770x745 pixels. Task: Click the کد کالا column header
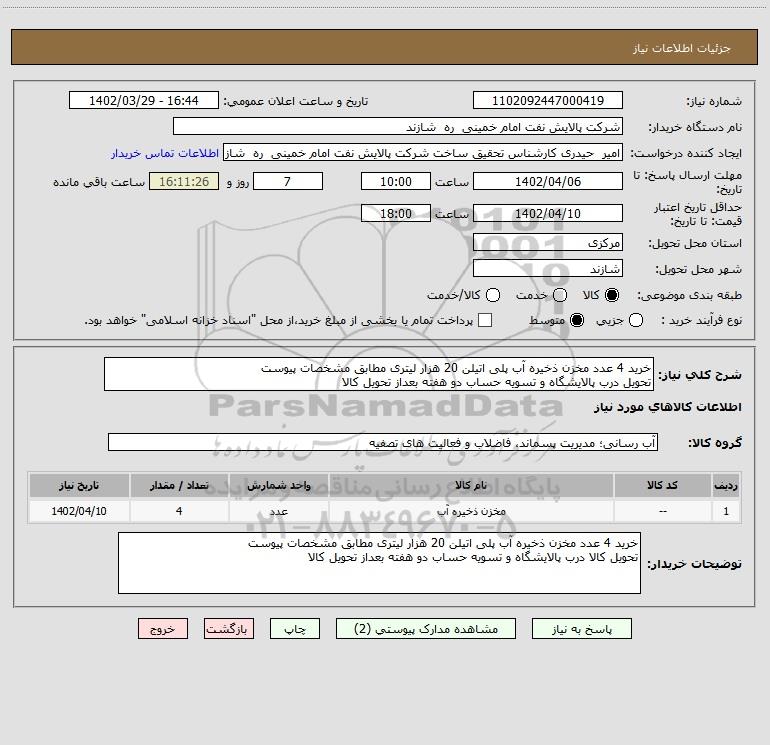coord(662,485)
